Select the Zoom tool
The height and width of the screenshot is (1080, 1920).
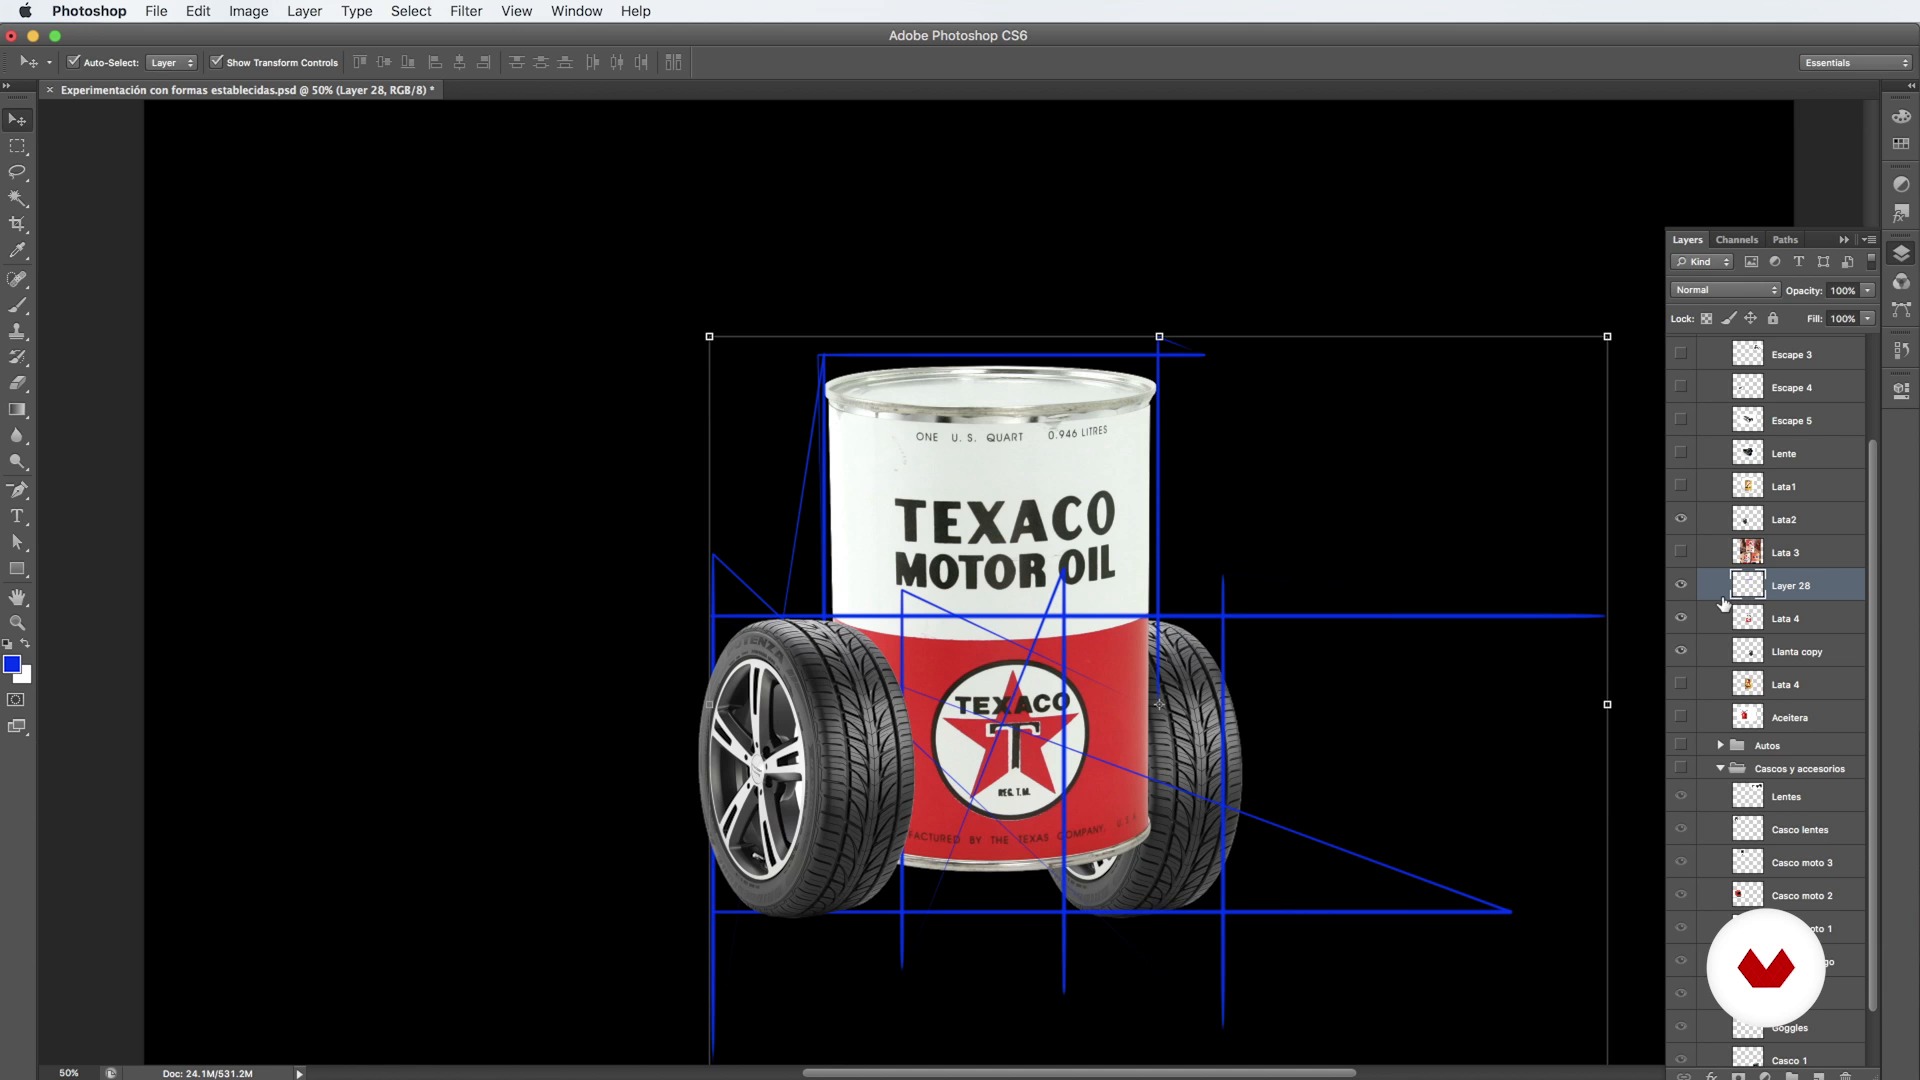(x=17, y=623)
